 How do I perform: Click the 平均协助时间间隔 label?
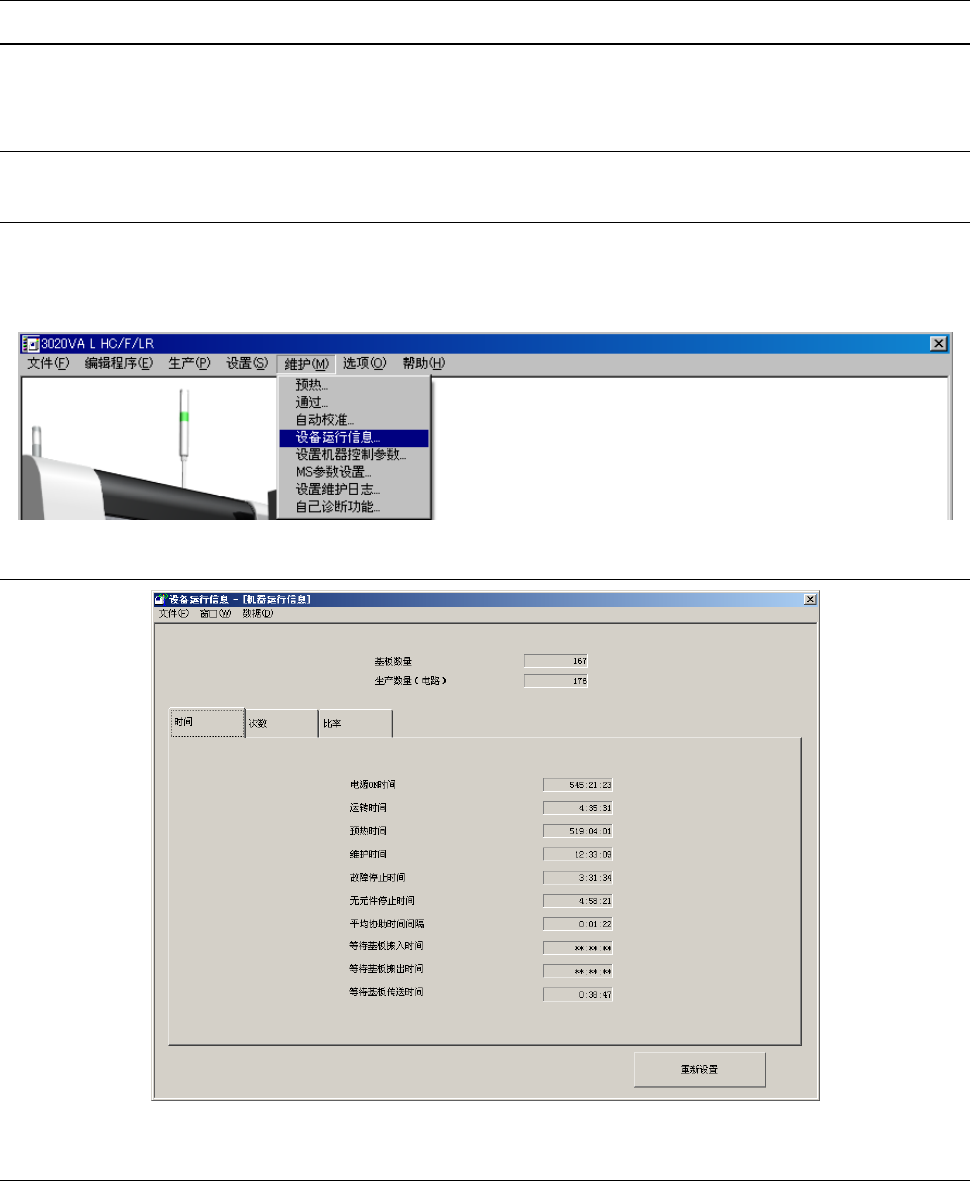click(x=387, y=924)
